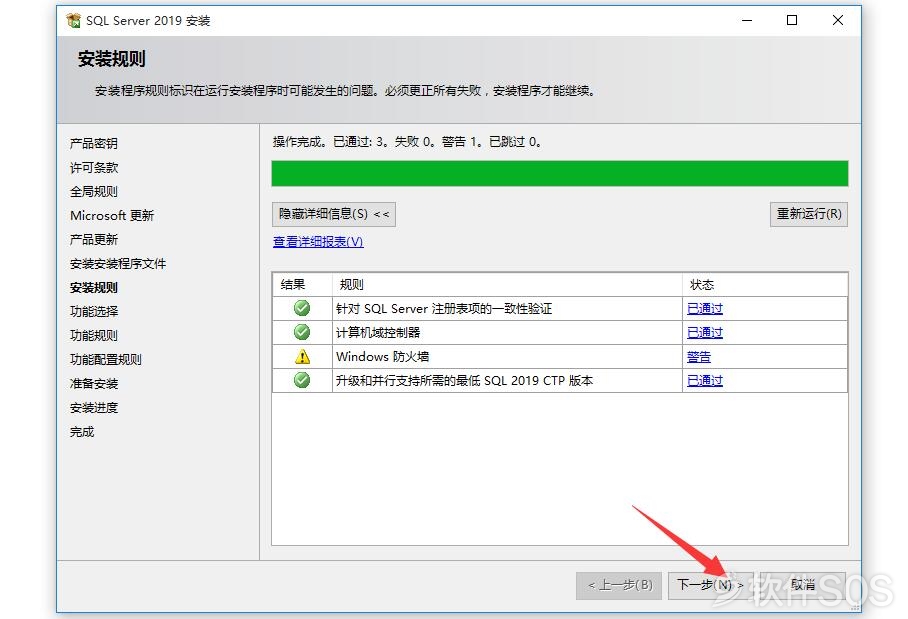
Task: Click the 重新运行(R) button
Action: point(808,214)
